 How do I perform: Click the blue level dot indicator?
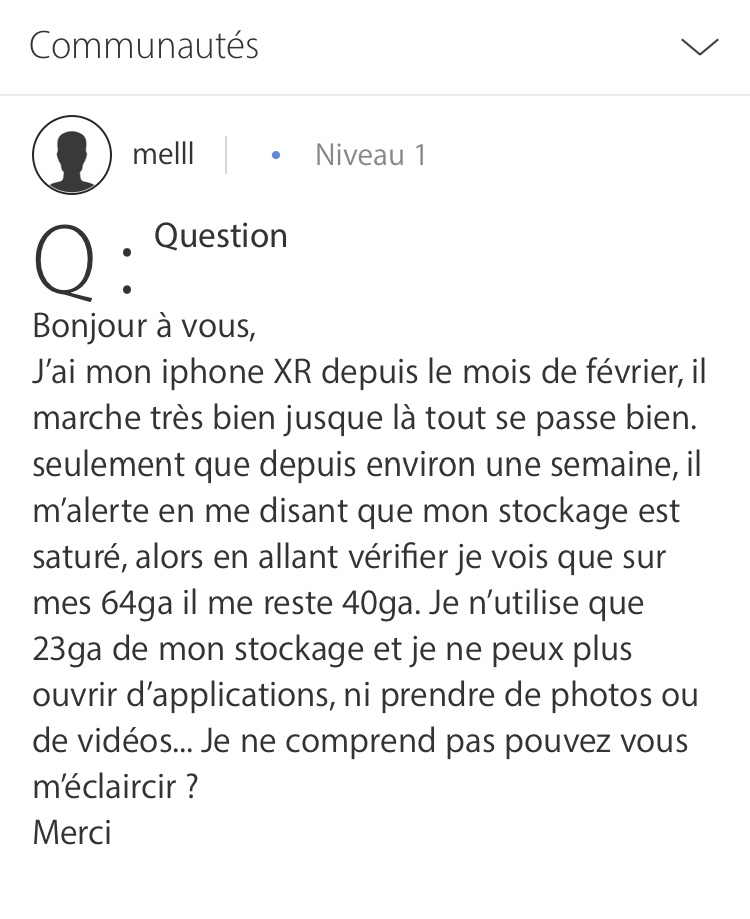[x=276, y=155]
